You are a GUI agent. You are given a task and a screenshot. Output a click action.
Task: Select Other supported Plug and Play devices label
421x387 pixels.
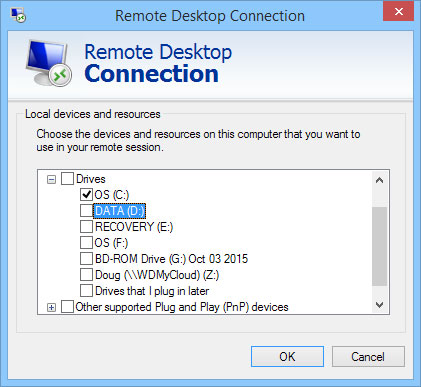(x=182, y=307)
